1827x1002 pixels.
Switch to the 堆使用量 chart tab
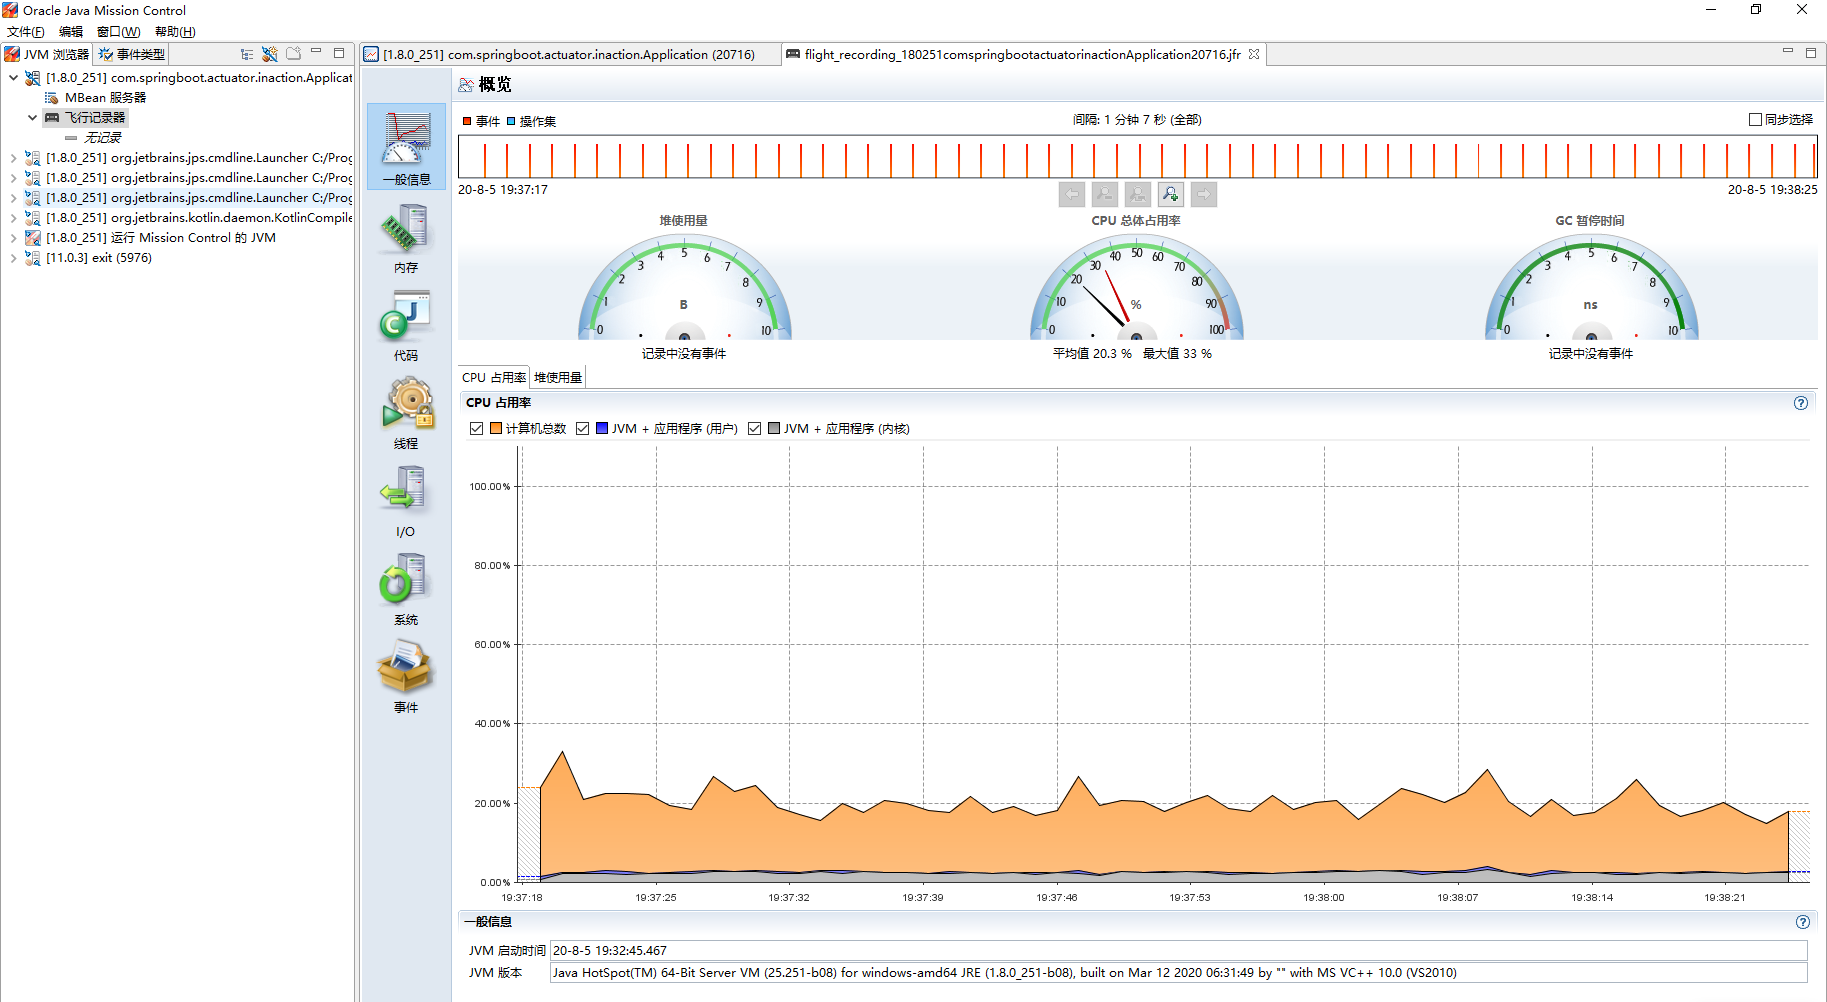pos(558,377)
